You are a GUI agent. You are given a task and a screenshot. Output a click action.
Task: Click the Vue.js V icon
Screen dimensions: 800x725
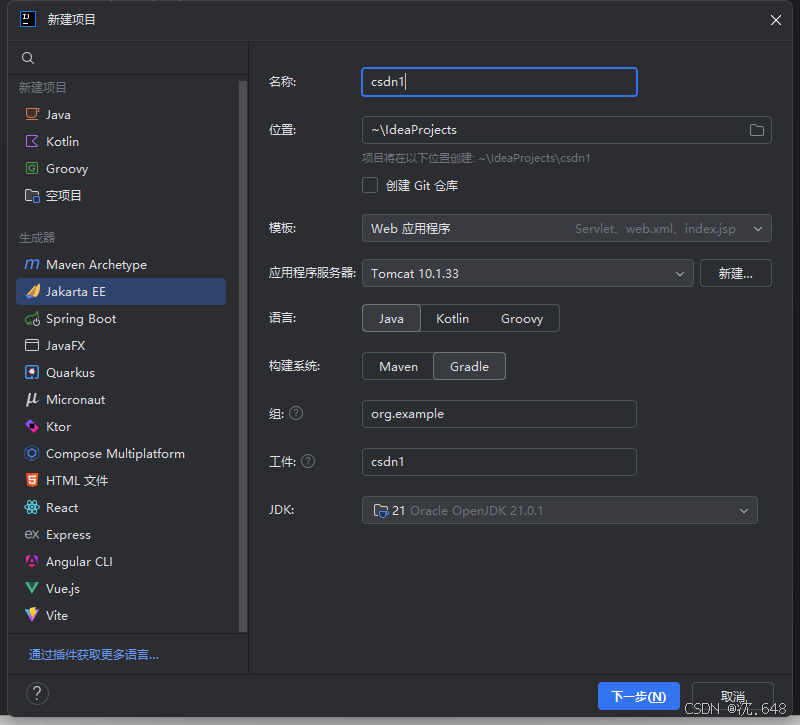click(32, 588)
